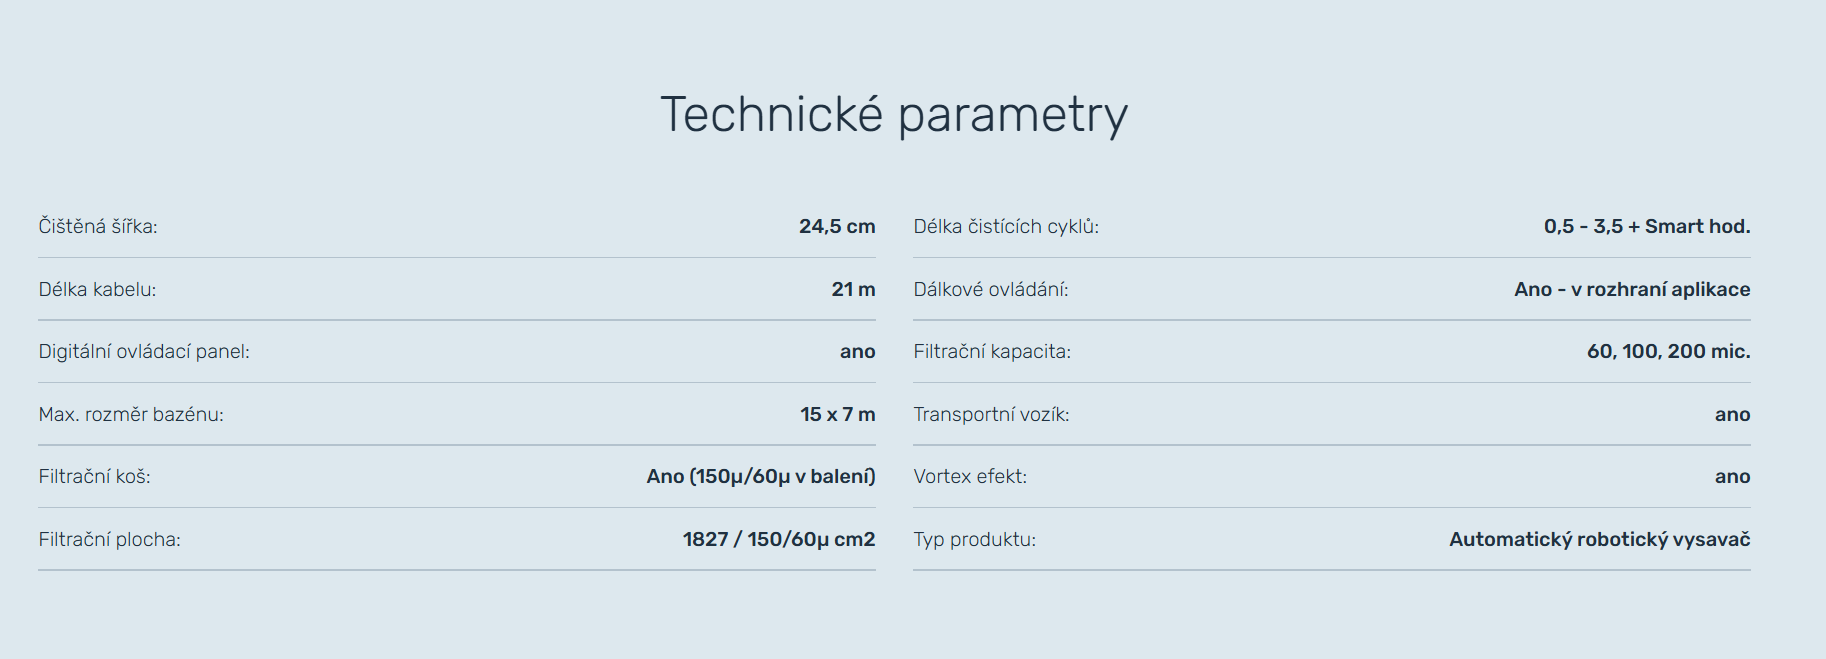Screen dimensions: 1826x659
Task: Click the Filtrační plocha label
Action: [109, 540]
